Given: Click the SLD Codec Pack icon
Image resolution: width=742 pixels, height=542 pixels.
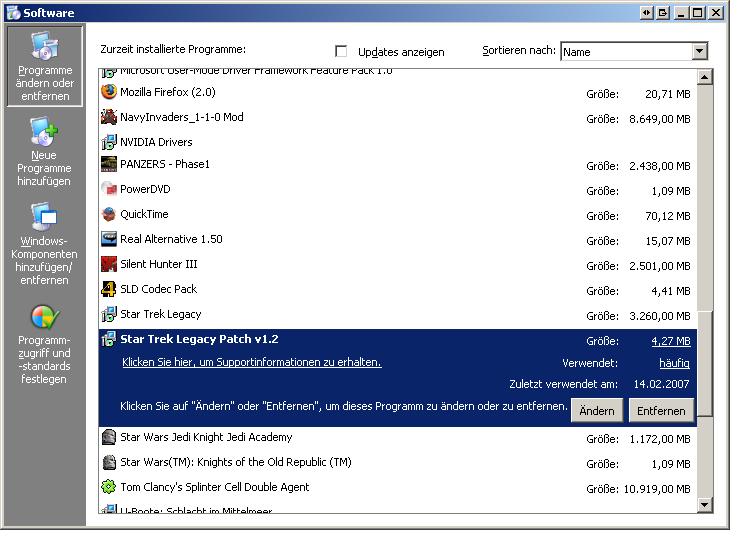Looking at the screenshot, I should [x=109, y=289].
